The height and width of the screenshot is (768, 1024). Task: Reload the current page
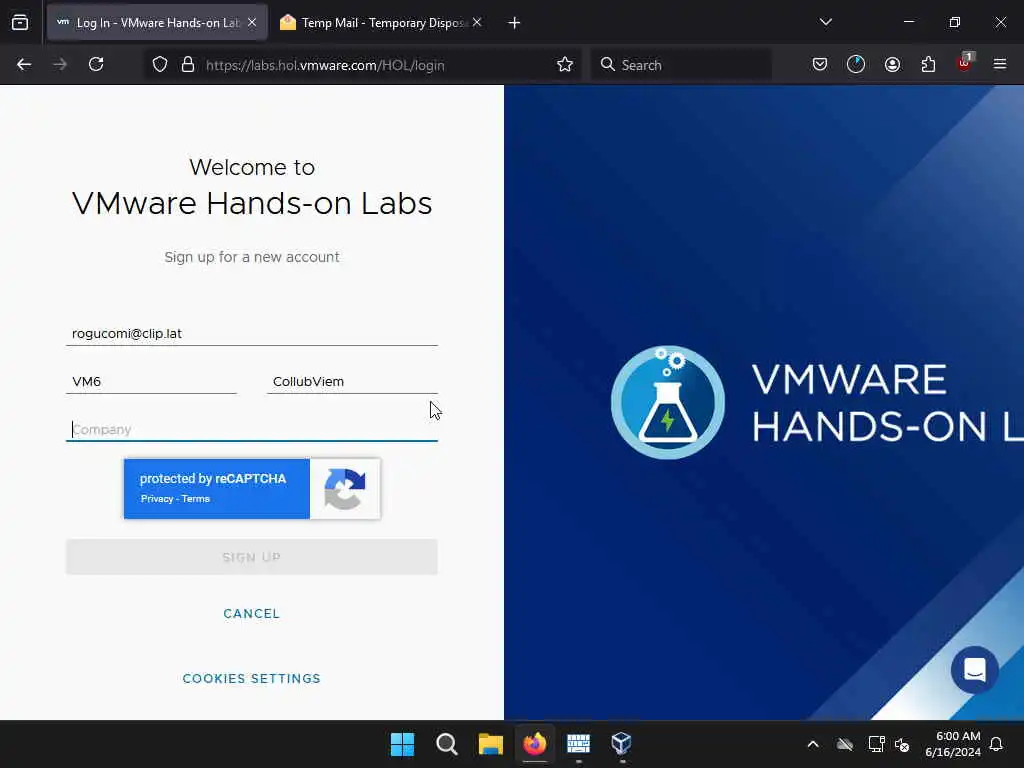pyautogui.click(x=96, y=65)
